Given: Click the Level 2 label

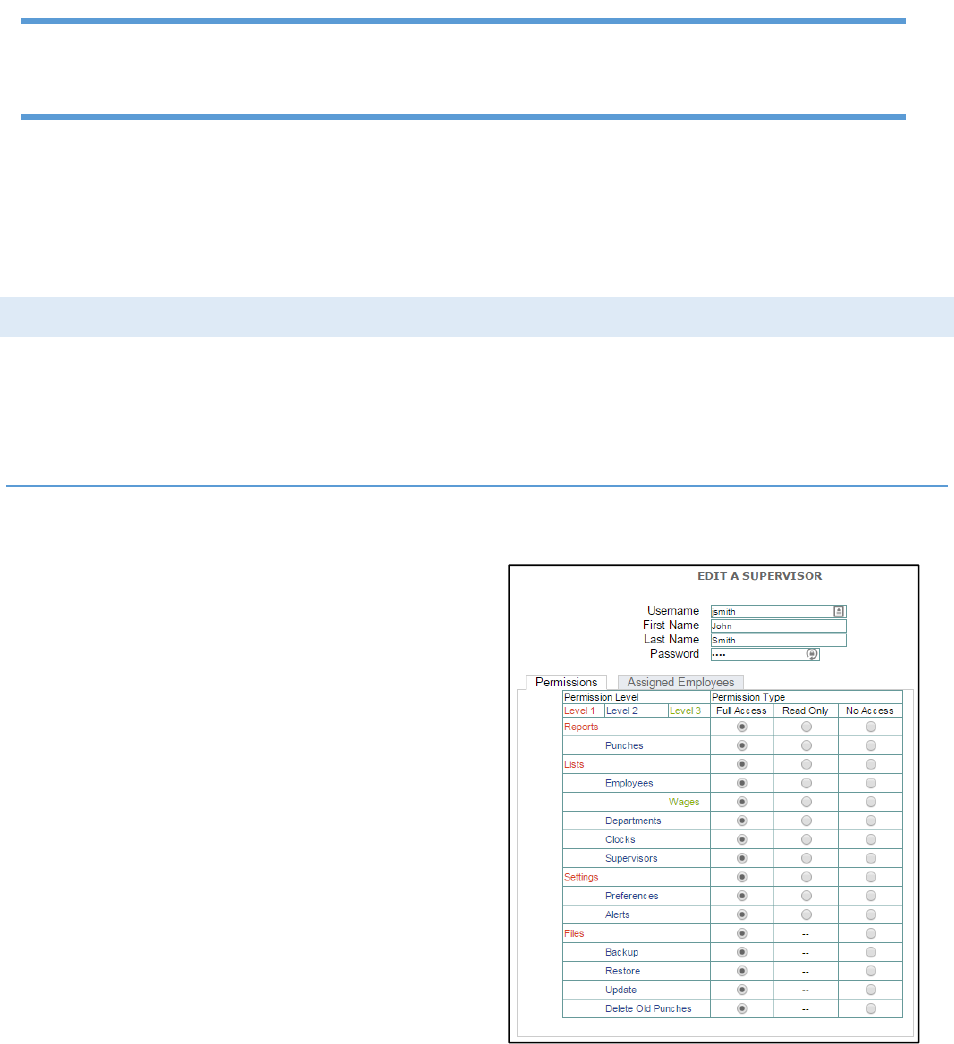Looking at the screenshot, I should pyautogui.click(x=621, y=710).
